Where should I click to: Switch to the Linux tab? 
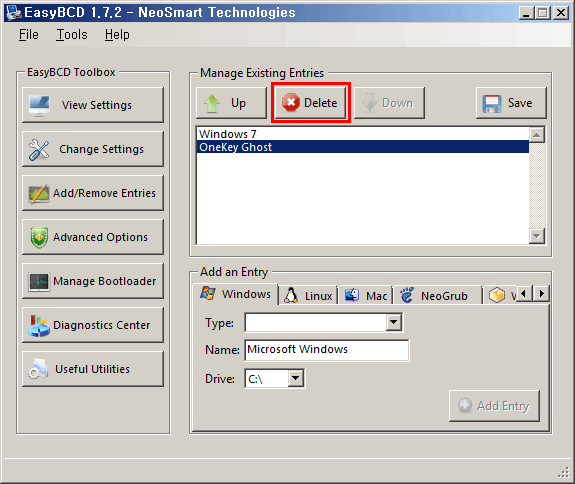pos(308,296)
